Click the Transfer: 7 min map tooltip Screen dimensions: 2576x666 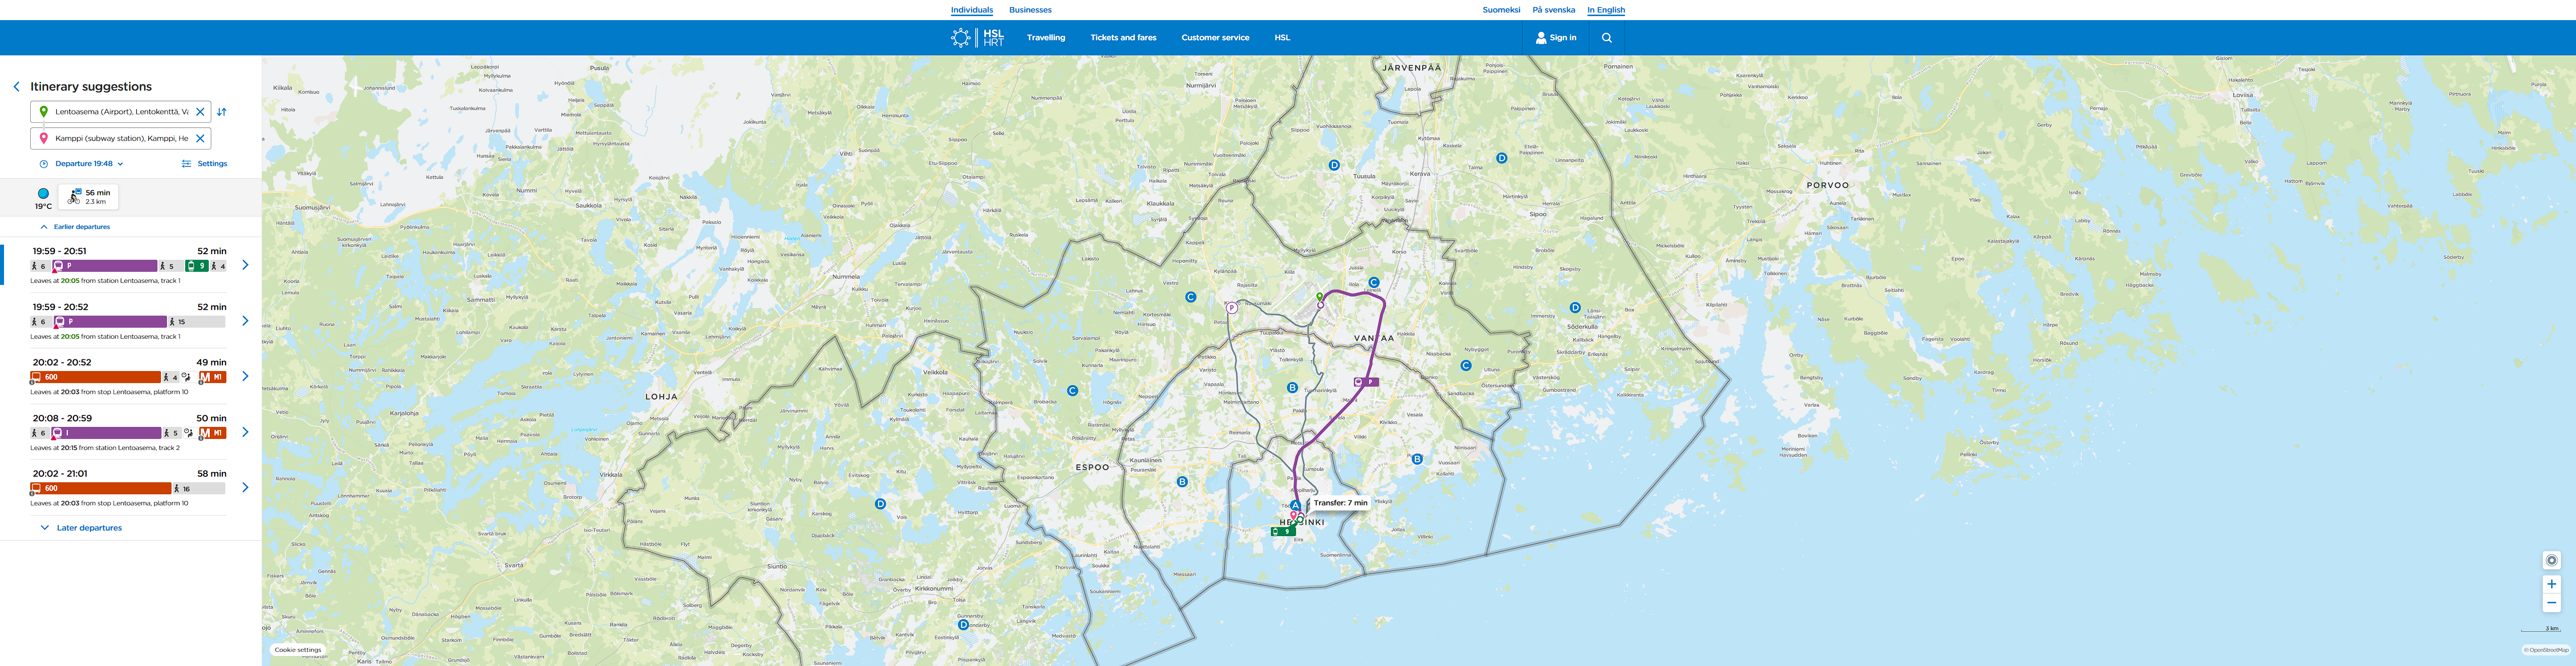pyautogui.click(x=1340, y=503)
